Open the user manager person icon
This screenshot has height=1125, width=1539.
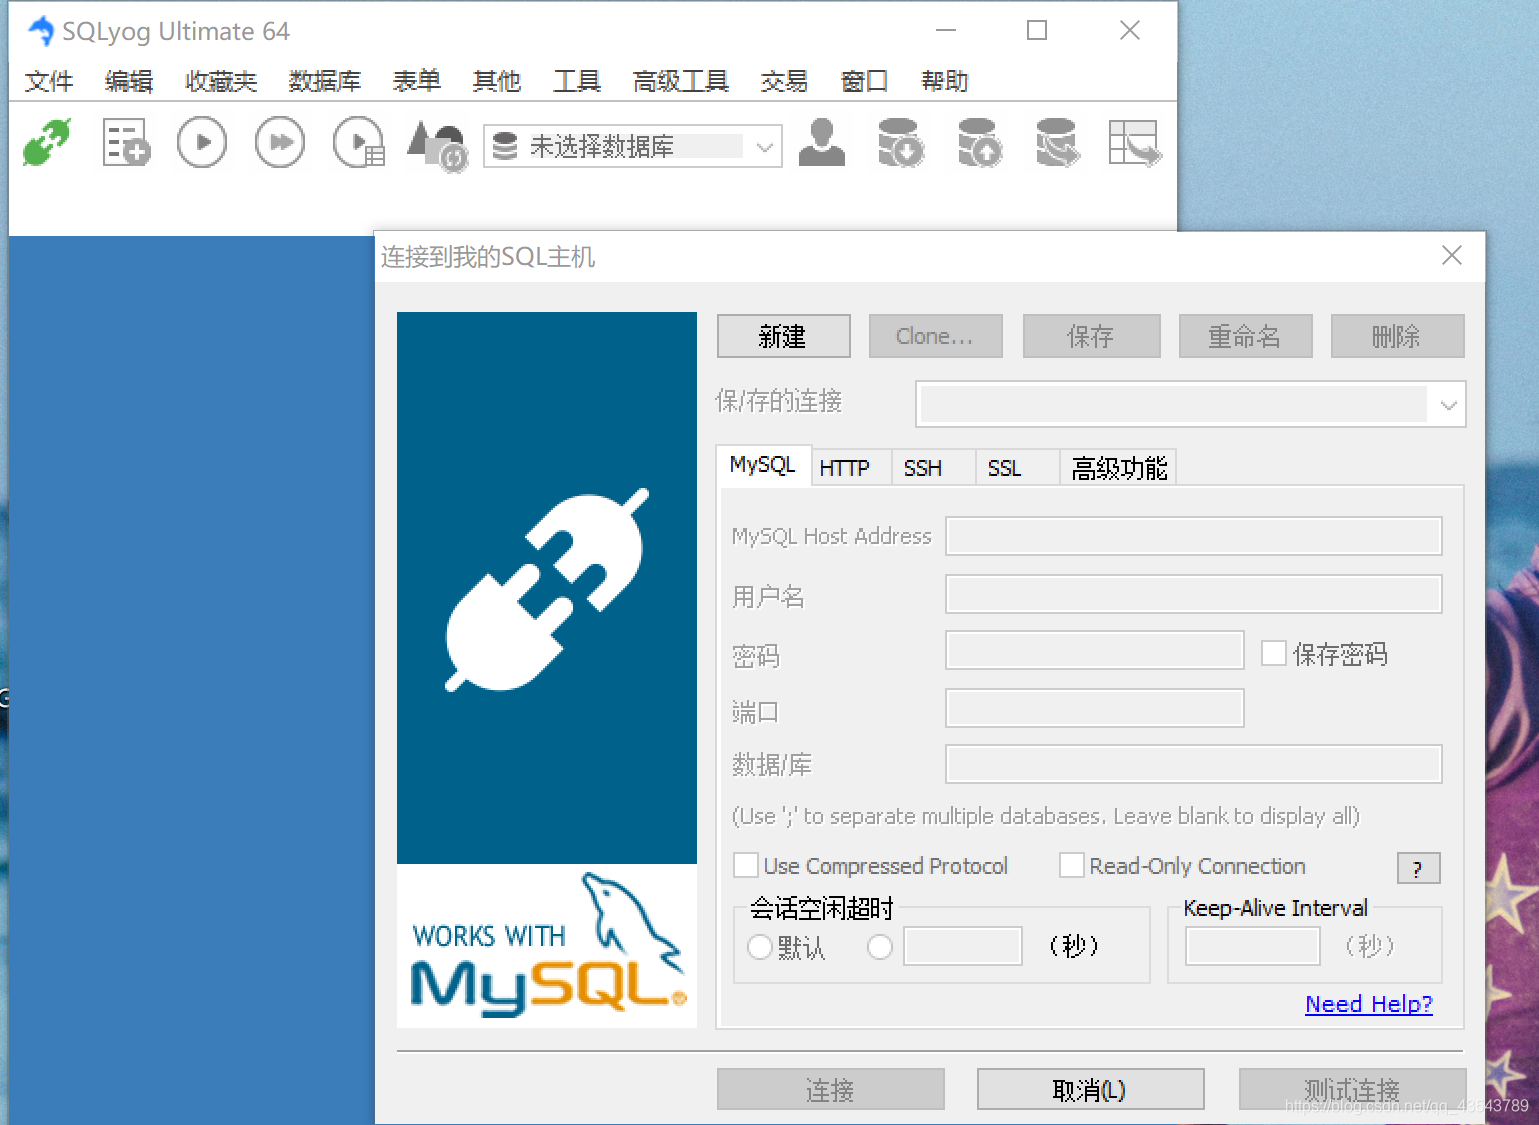(822, 142)
